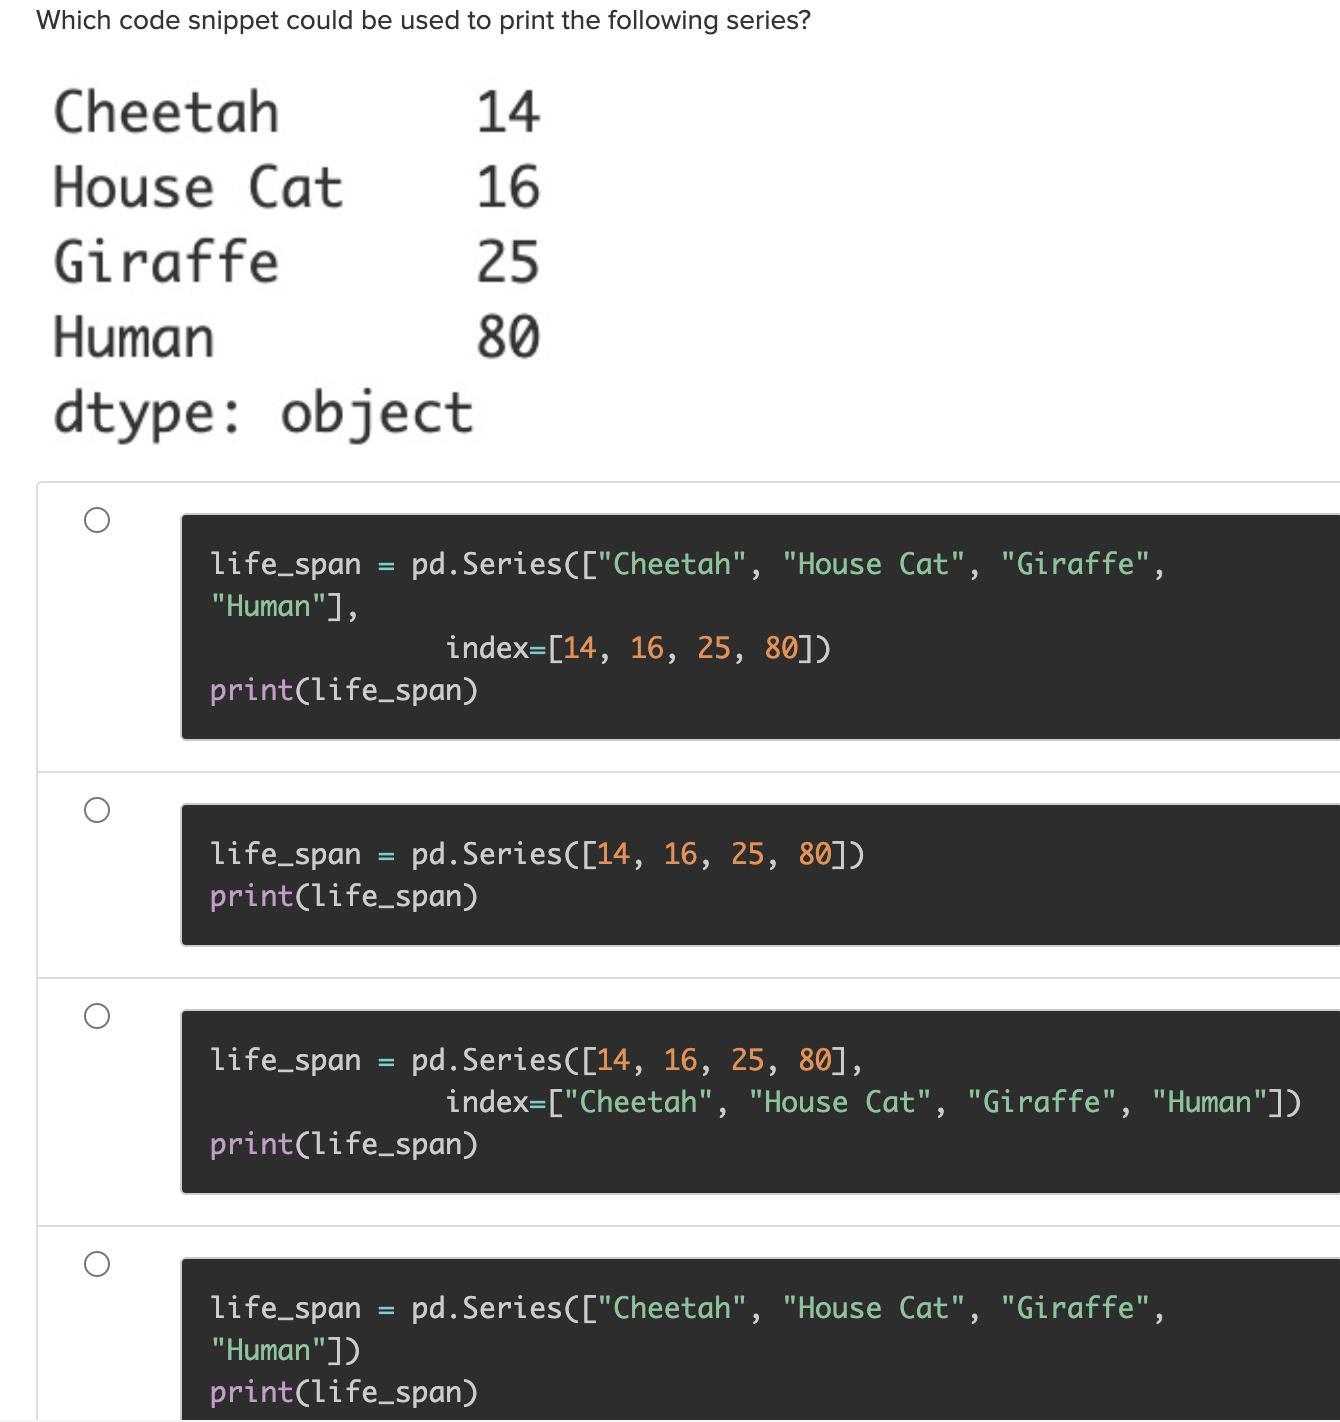Click the House Cat 16 output row
Viewport: 1340px width, 1422px height.
pos(297,187)
